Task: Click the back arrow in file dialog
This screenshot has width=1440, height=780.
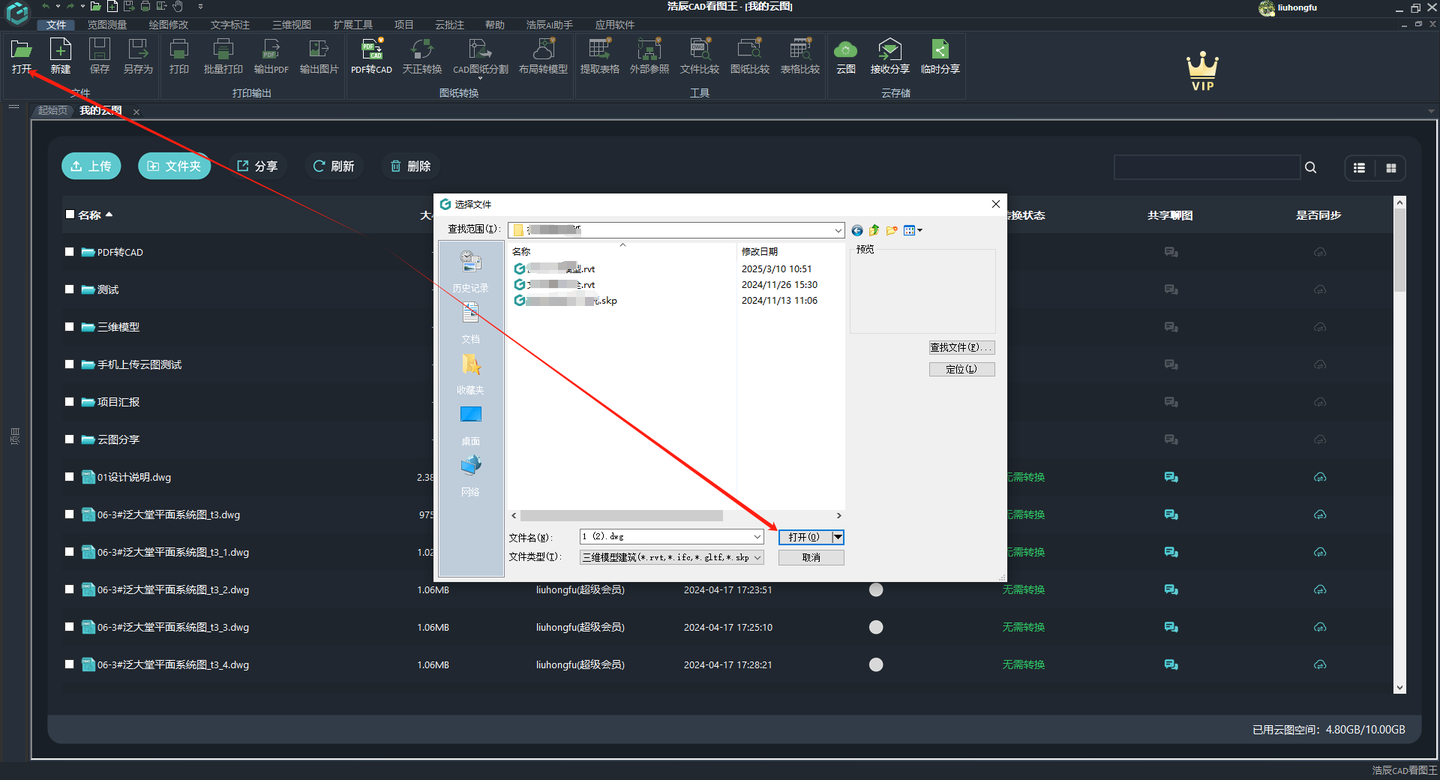Action: pos(857,230)
